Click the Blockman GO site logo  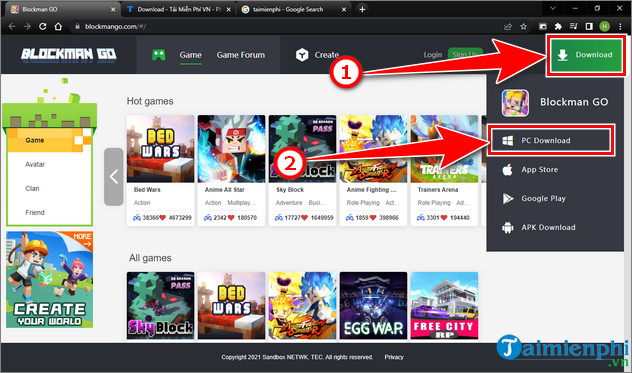pos(69,54)
